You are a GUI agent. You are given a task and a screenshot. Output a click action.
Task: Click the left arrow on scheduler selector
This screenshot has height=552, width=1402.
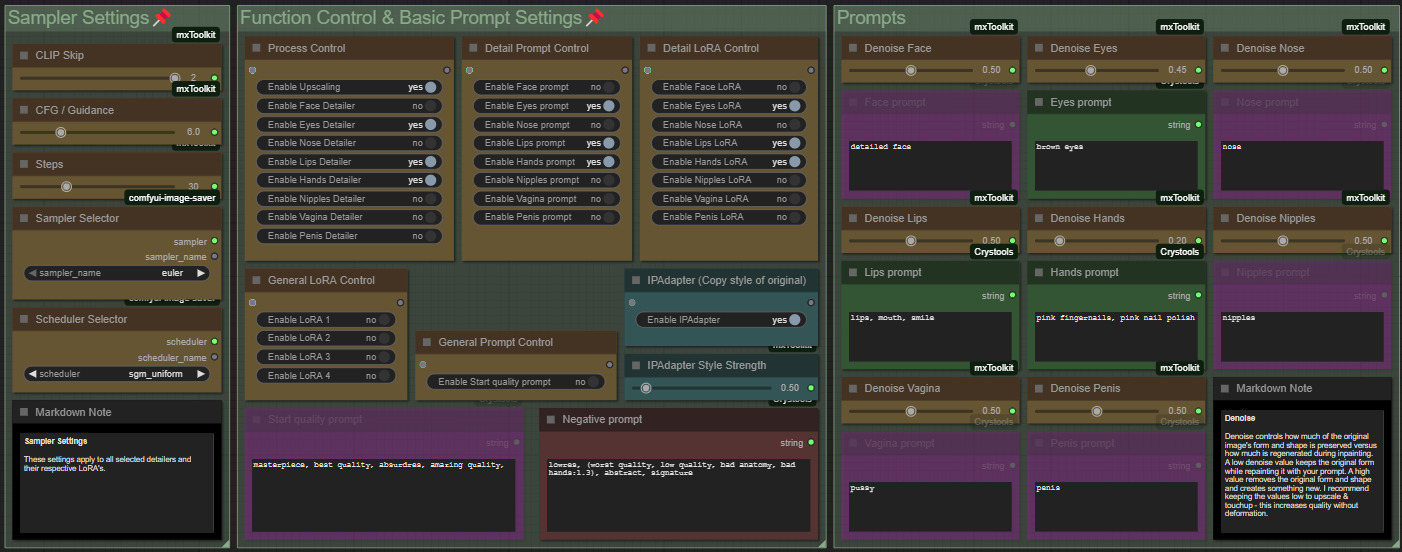(x=31, y=374)
